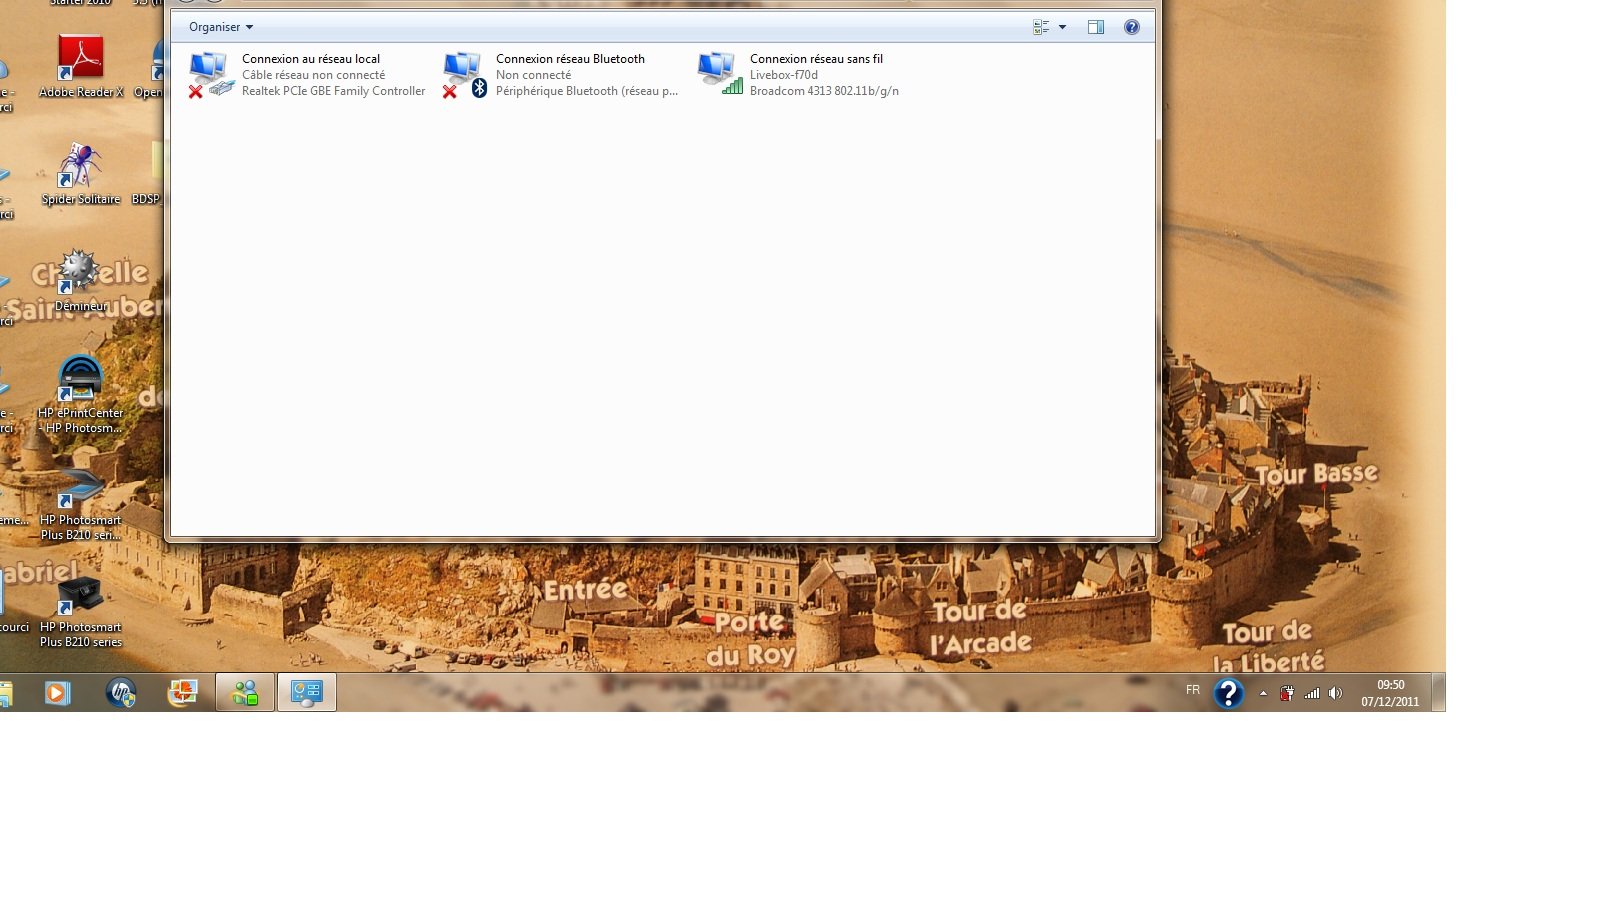Click the FR language indicator
Image resolution: width=1600 pixels, height=900 pixels.
pos(1193,690)
